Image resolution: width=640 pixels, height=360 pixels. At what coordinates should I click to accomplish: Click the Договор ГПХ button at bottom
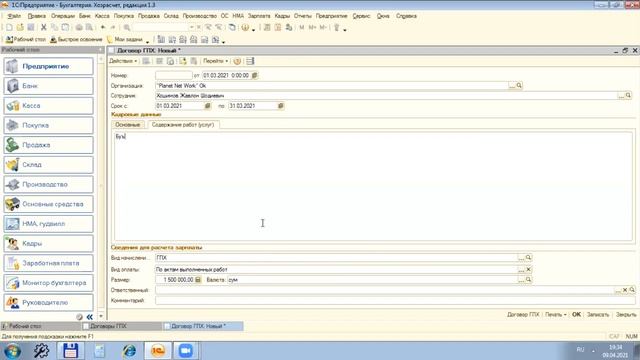coord(523,315)
